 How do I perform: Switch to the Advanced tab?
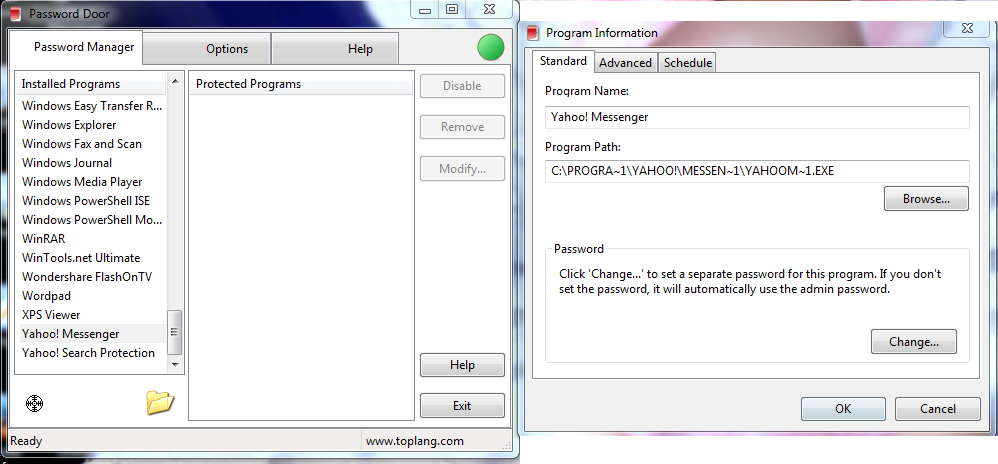626,62
